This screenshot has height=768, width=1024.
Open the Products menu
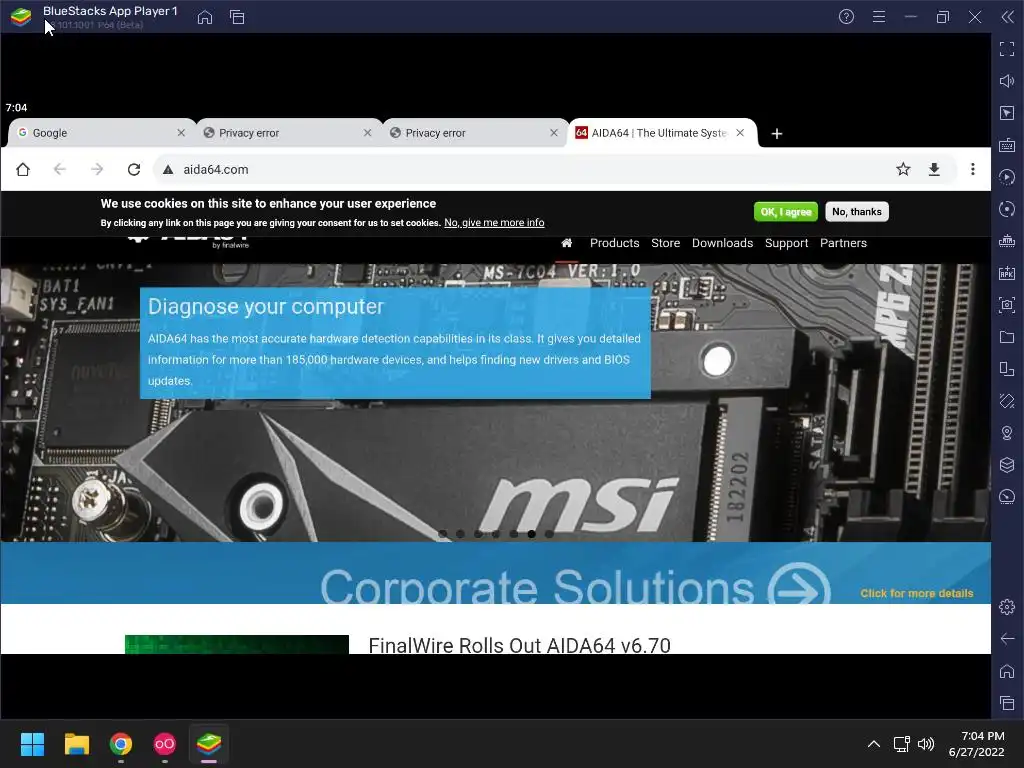pyautogui.click(x=615, y=243)
